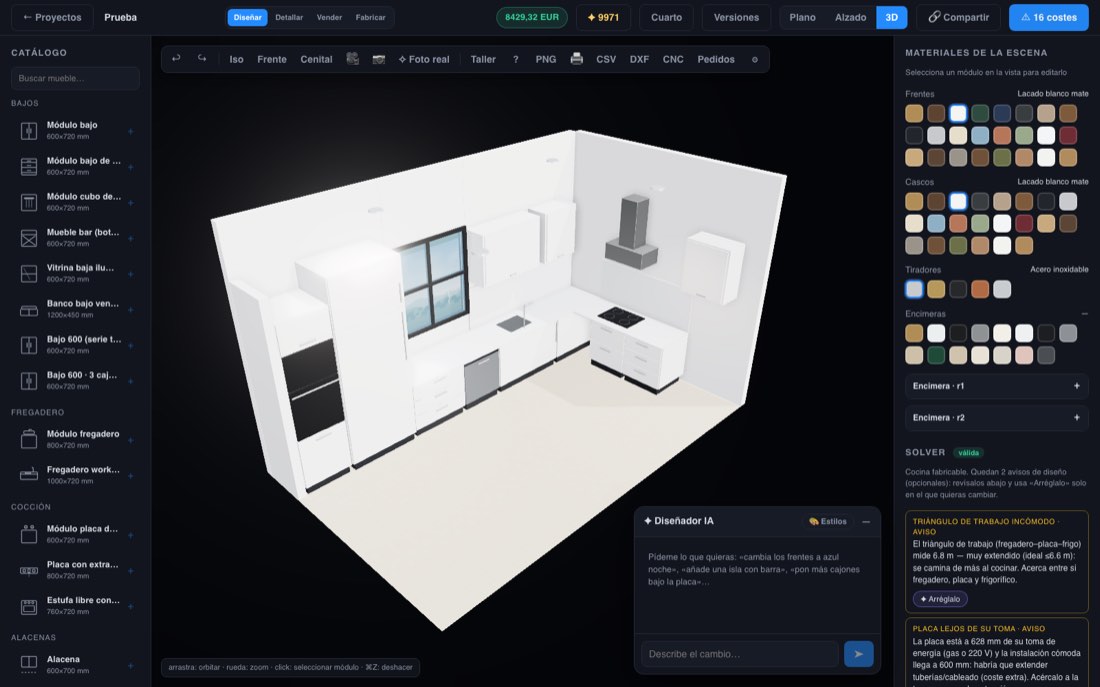Open the credits counter showing 9971
This screenshot has height=687, width=1100.
pyautogui.click(x=603, y=18)
